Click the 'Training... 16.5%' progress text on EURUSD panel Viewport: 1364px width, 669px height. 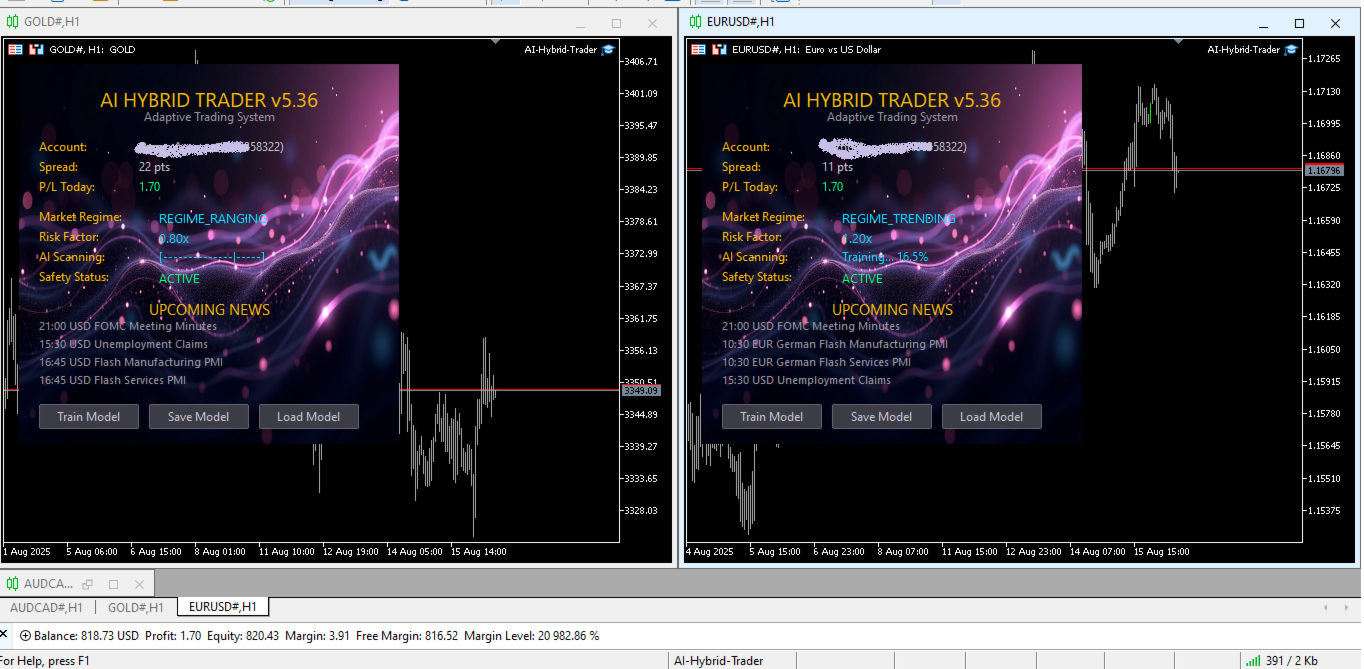pos(885,257)
